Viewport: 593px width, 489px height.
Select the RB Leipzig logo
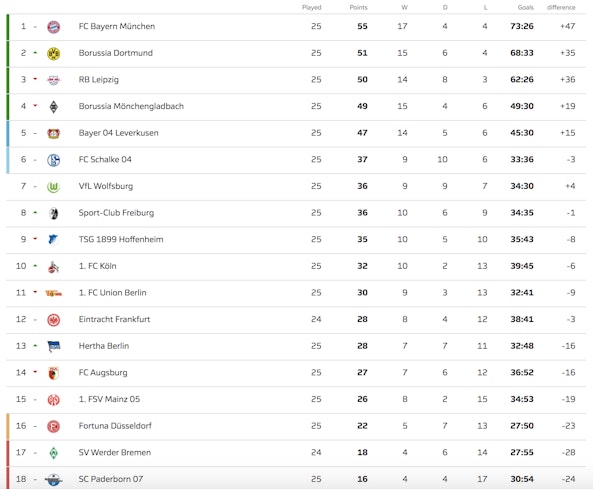[53, 80]
